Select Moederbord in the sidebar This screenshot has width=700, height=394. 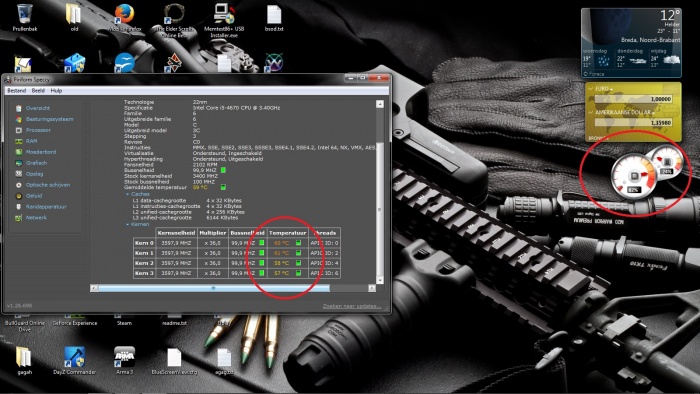click(41, 152)
